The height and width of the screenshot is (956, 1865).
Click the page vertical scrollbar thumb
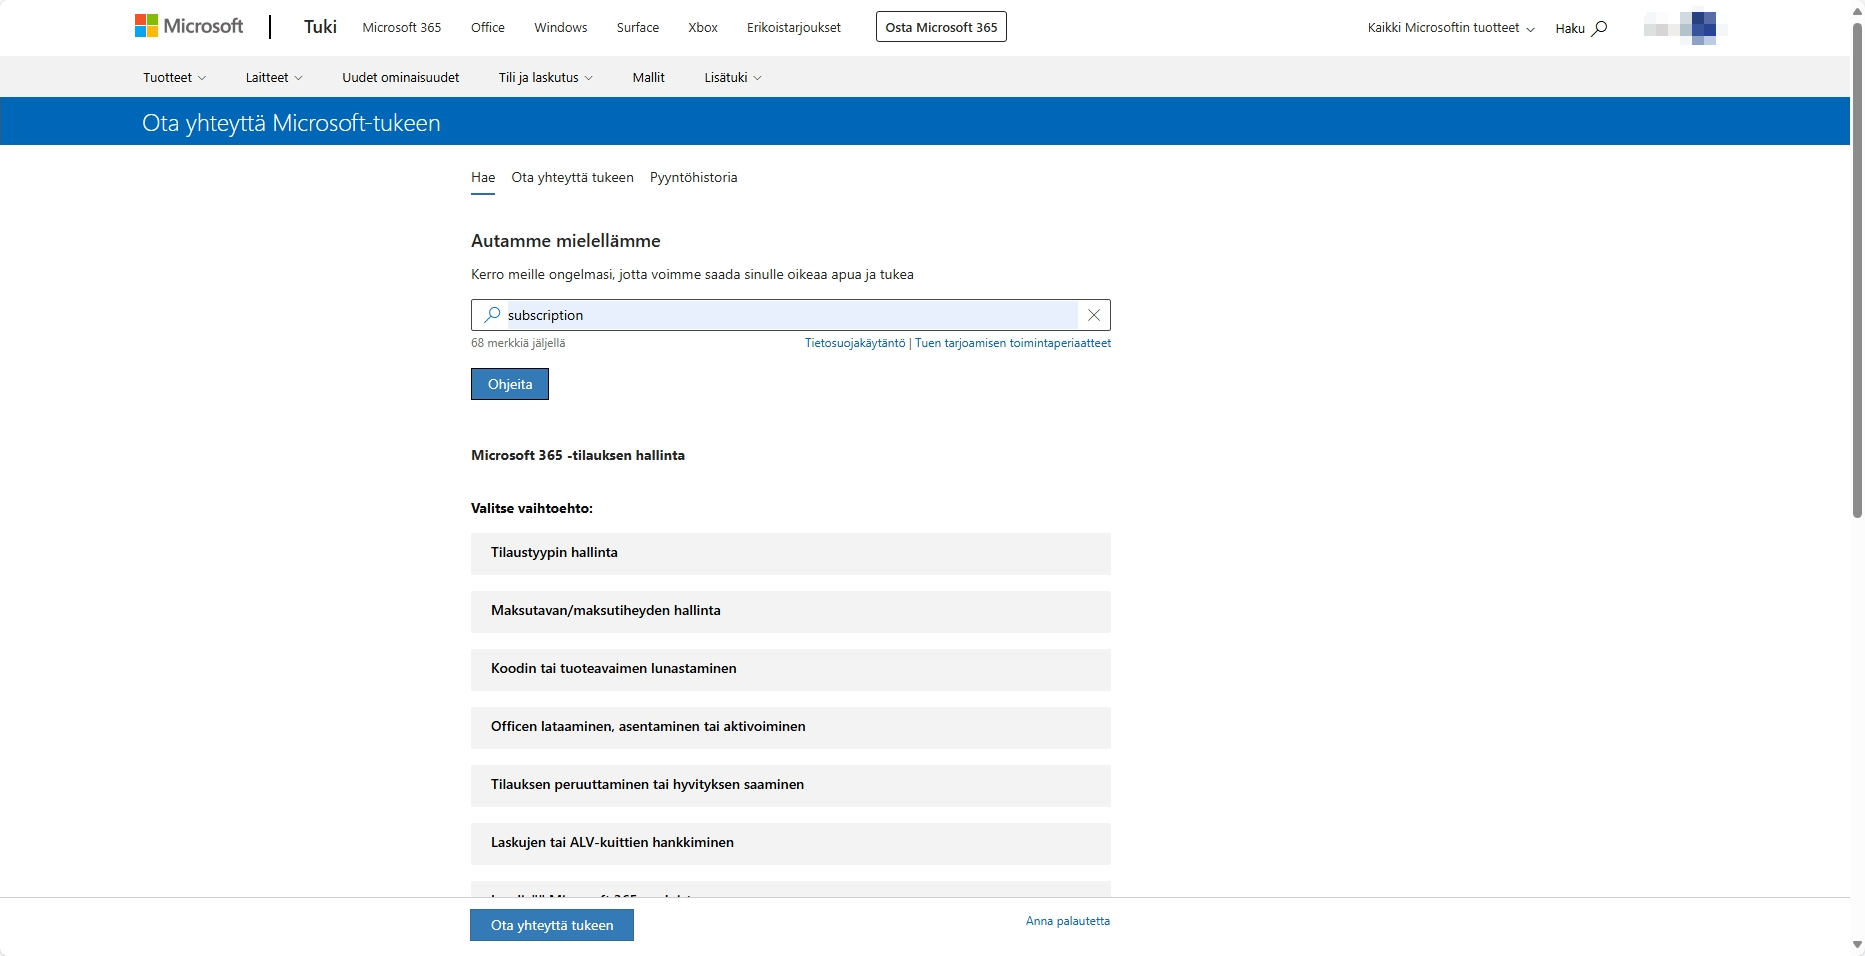pos(1857,269)
